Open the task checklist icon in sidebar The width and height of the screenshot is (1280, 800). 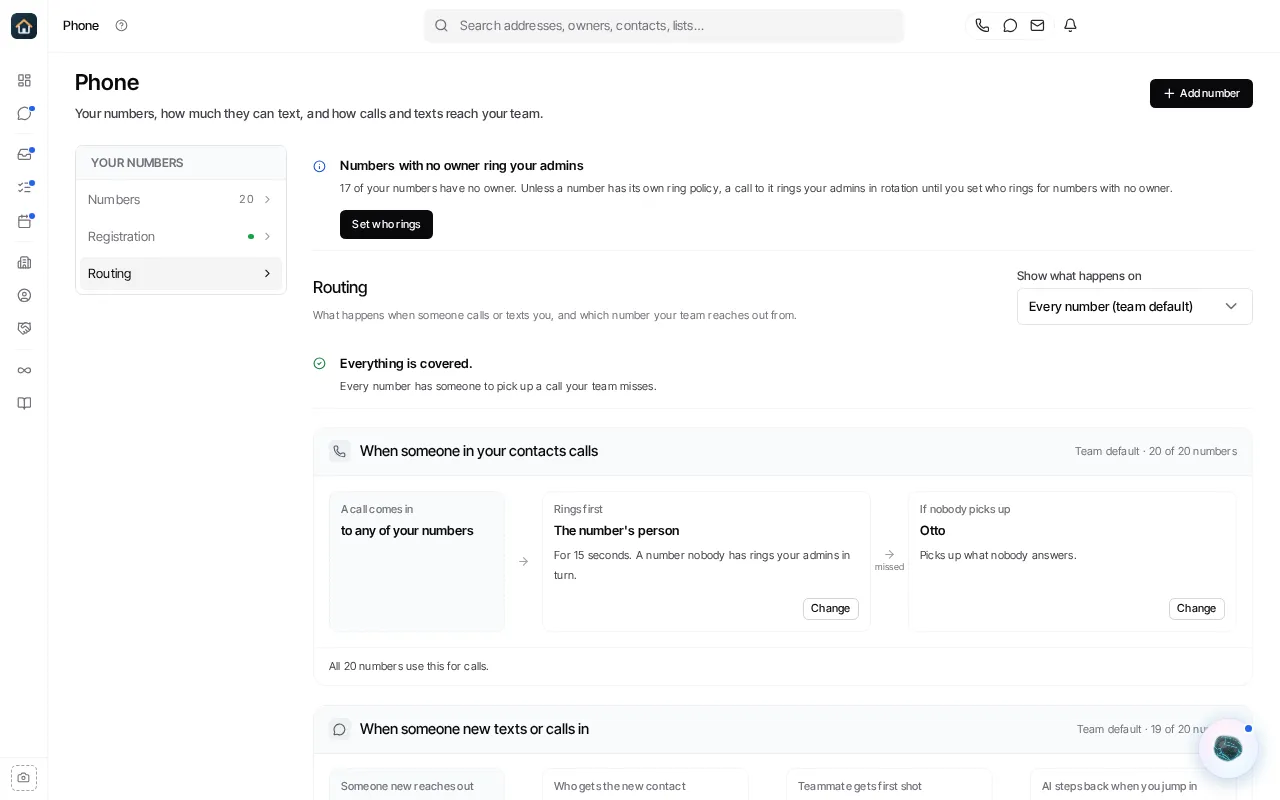coord(24,187)
